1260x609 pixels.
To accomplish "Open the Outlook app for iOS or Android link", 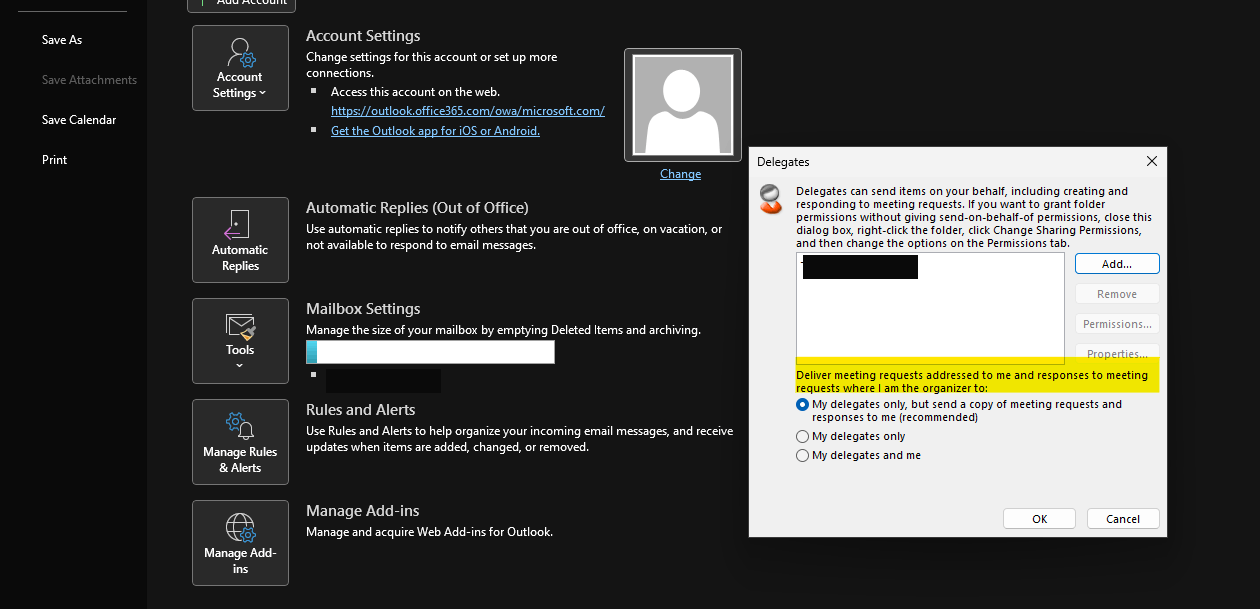I will tap(435, 130).
